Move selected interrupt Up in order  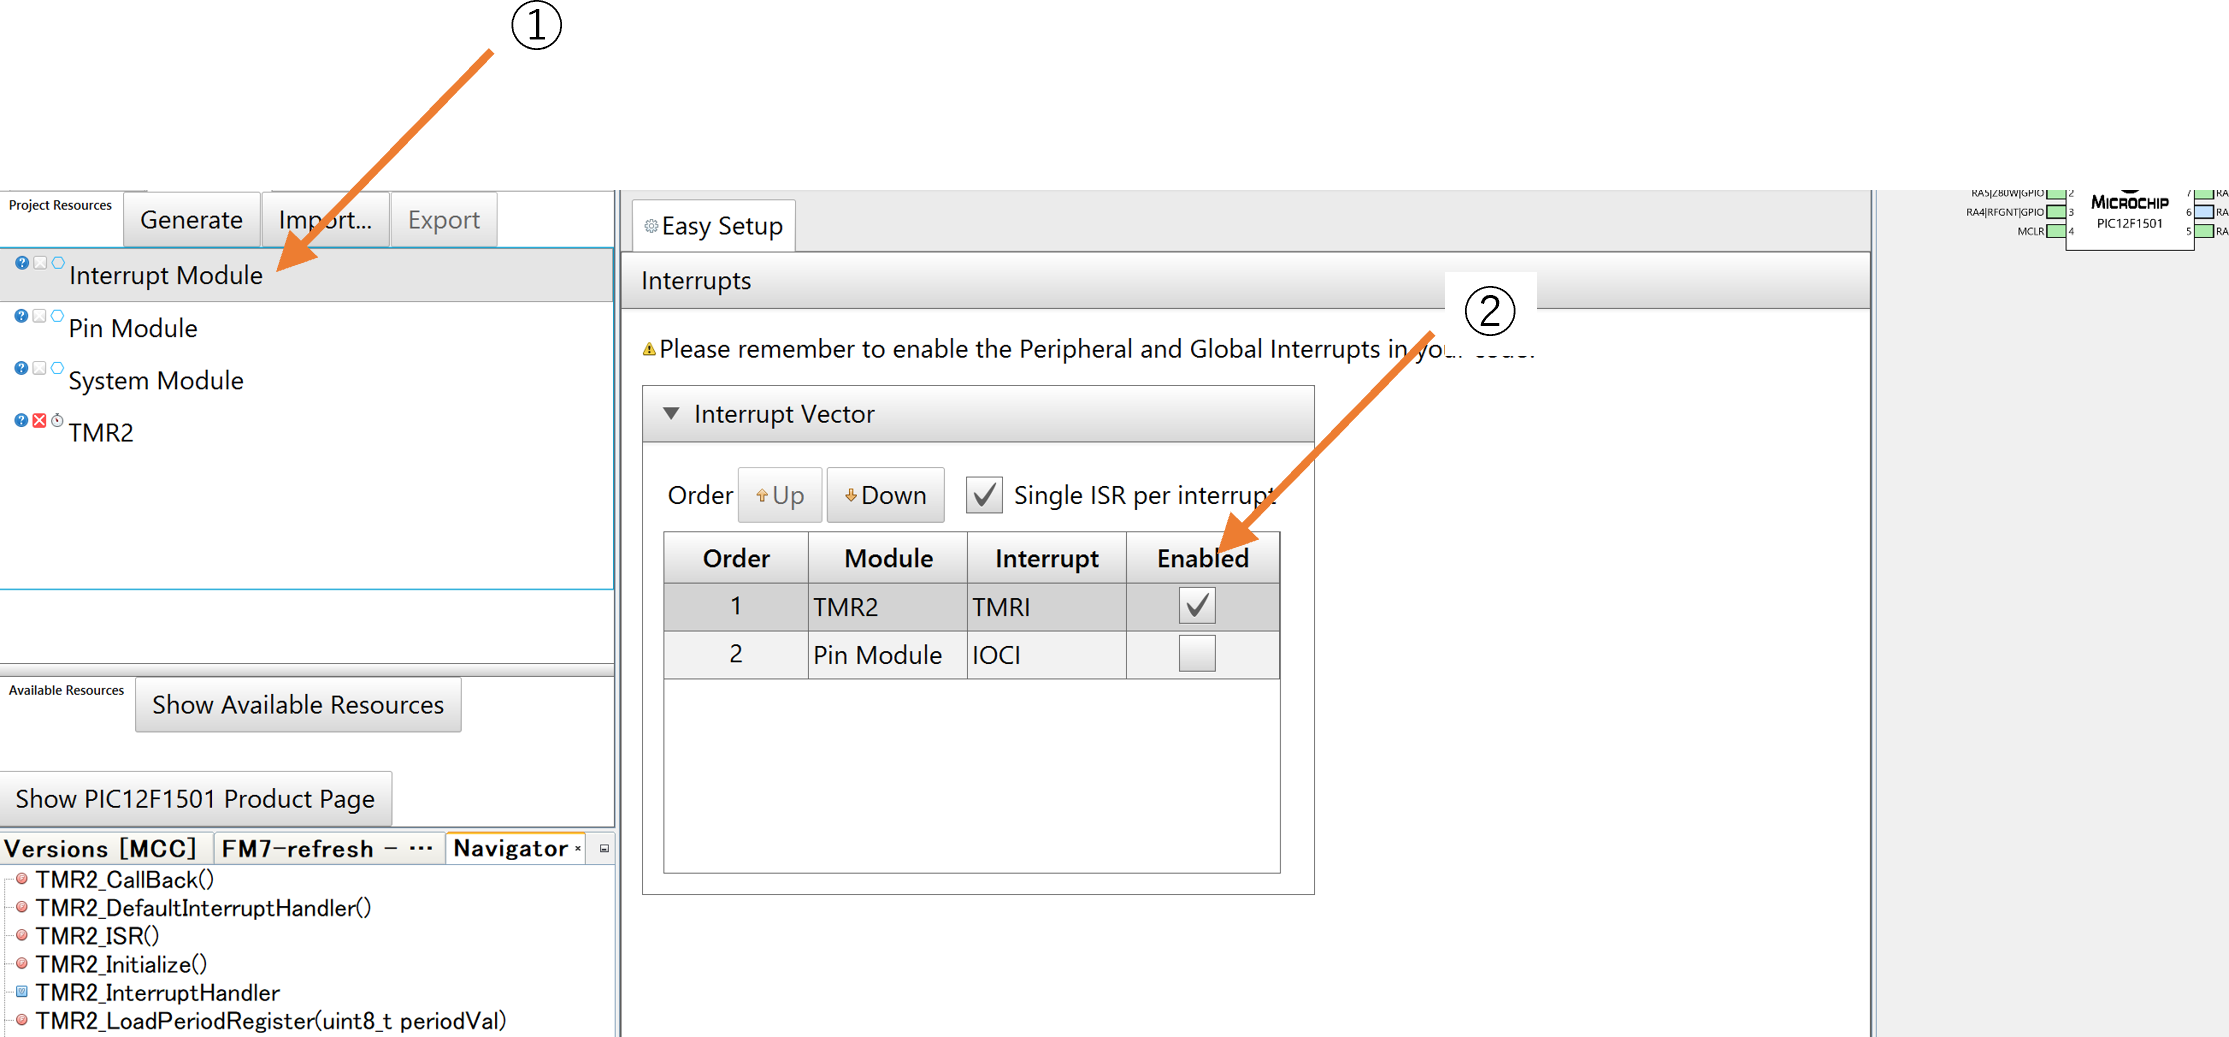[779, 495]
